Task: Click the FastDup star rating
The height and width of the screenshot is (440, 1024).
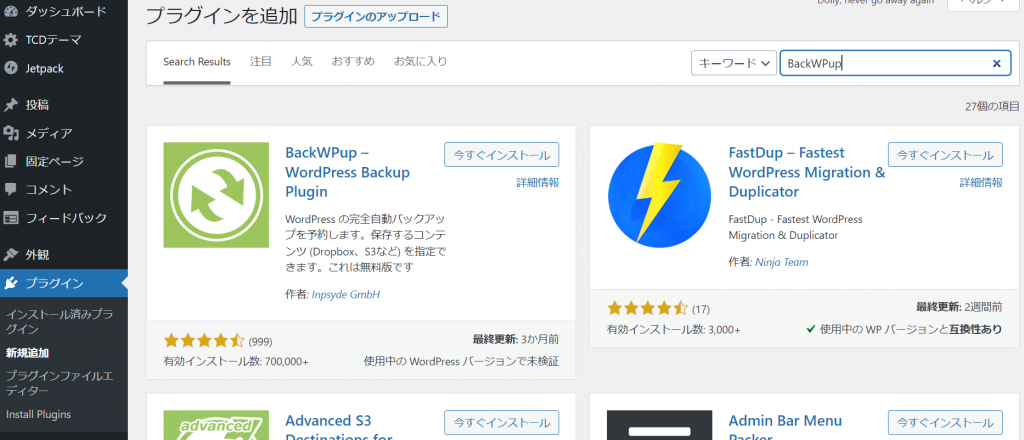Action: tap(647, 307)
